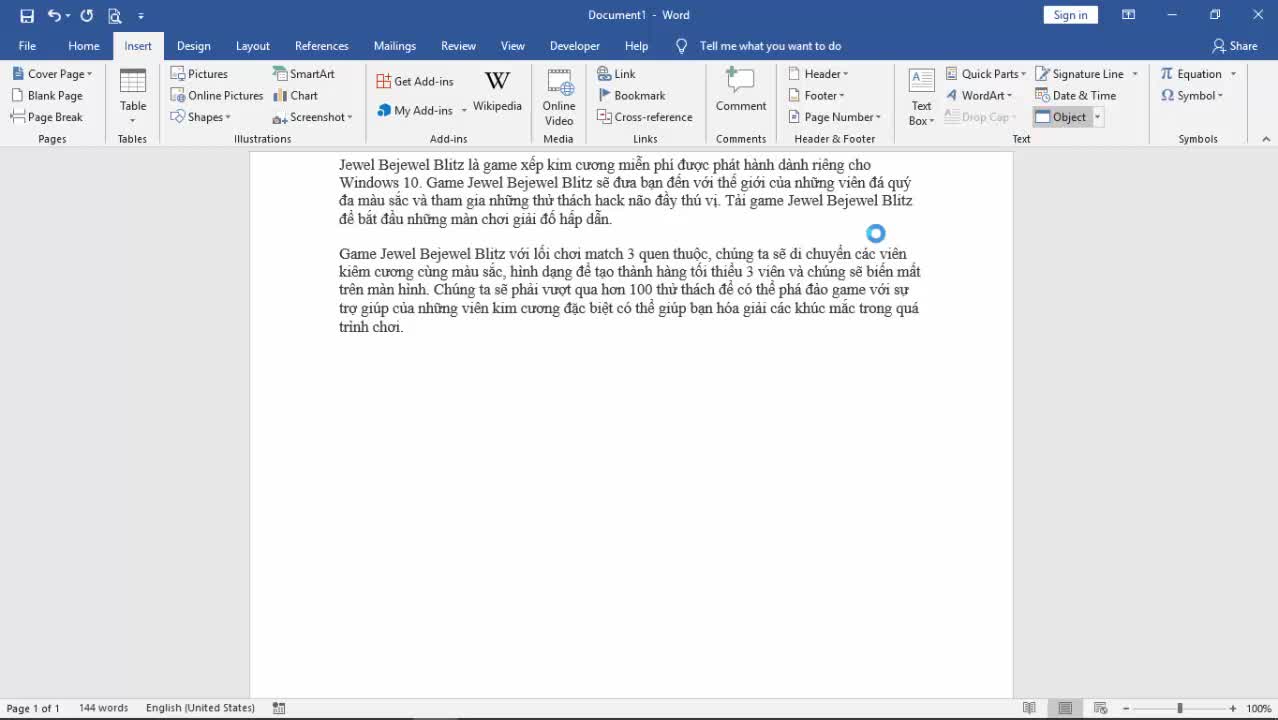Insert a Blank Page
Image resolution: width=1278 pixels, height=720 pixels.
coord(48,95)
